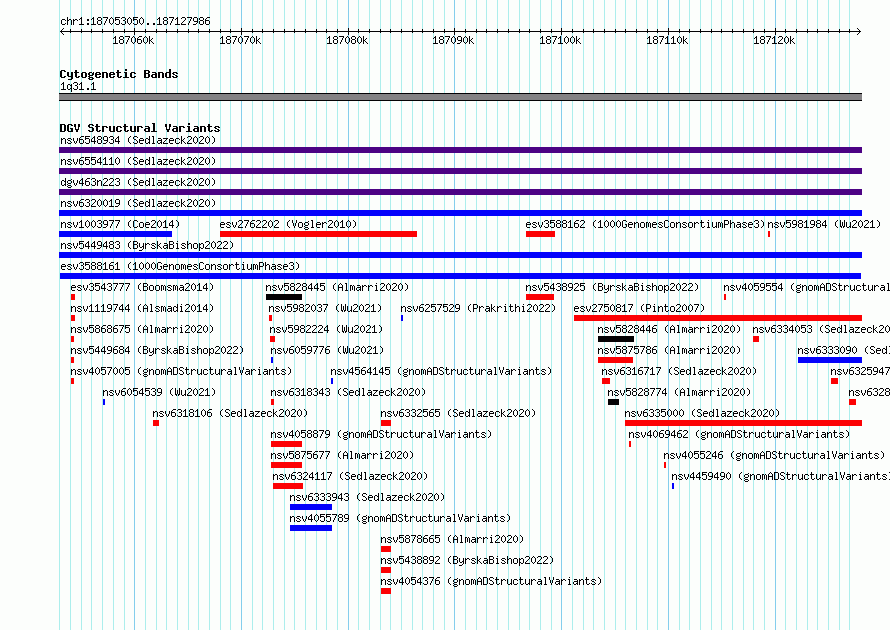890x630 pixels.
Task: Select the nsv4055789 gnomAD blue bar
Action: tap(311, 528)
